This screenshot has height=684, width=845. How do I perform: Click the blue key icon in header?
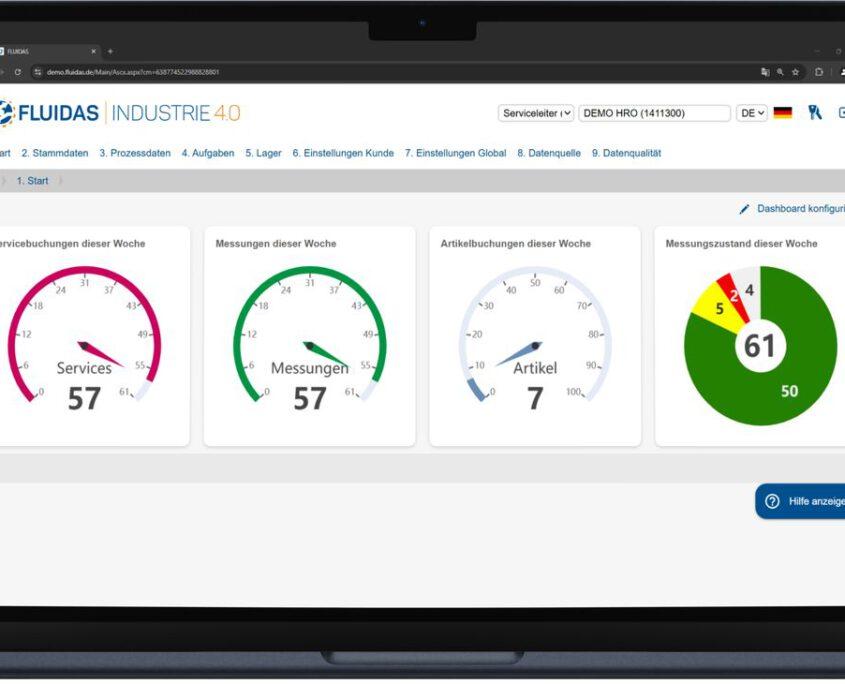[x=815, y=113]
